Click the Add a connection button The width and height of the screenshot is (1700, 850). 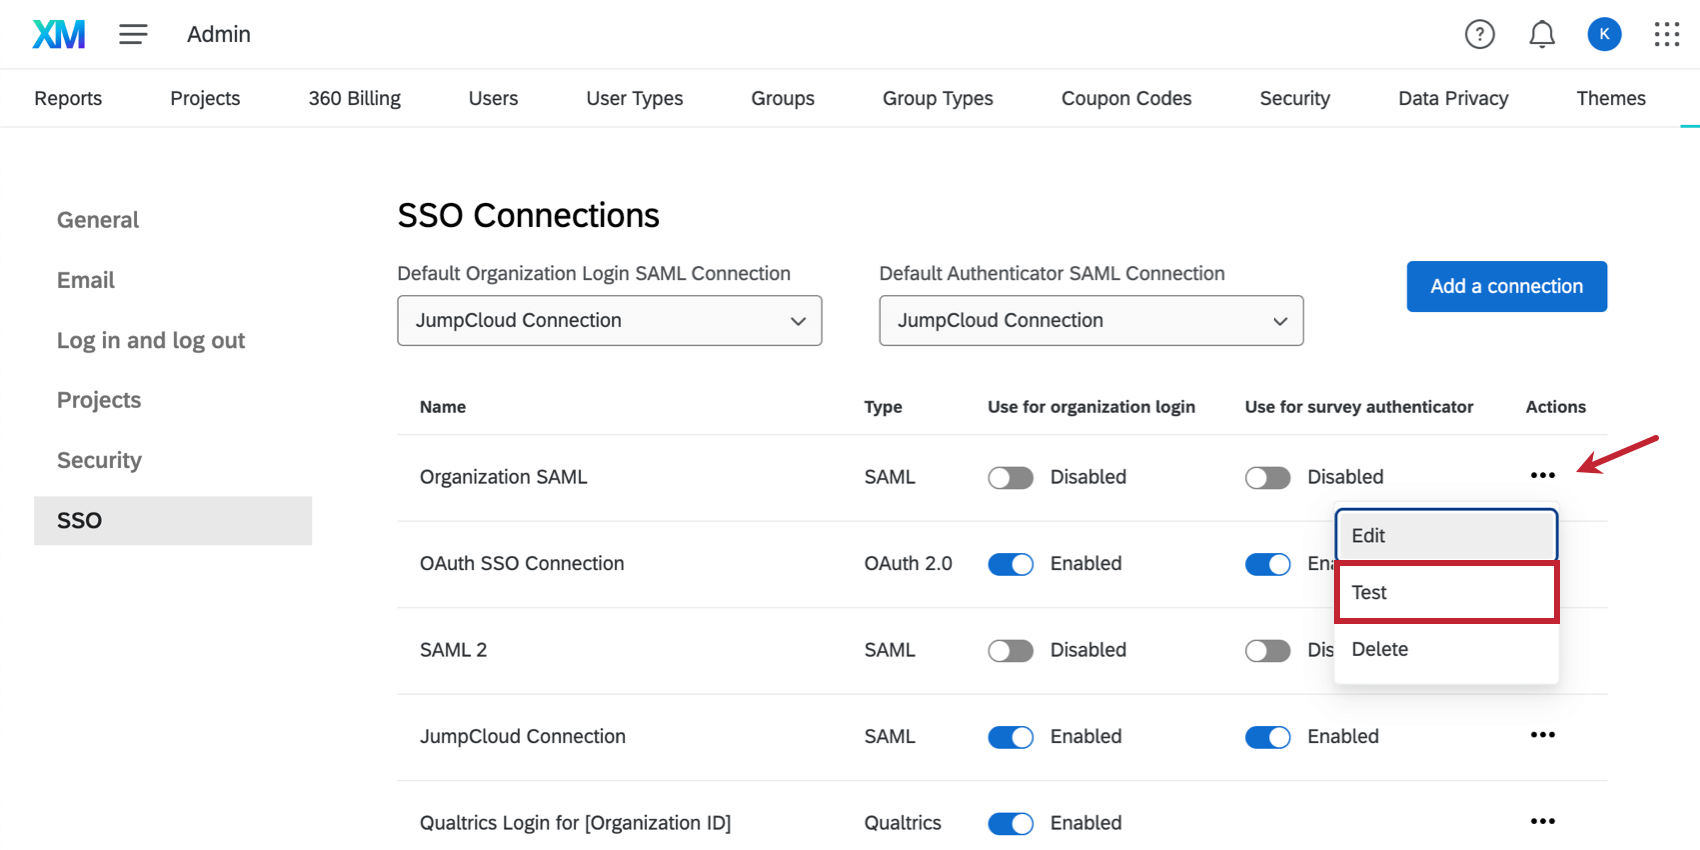tap(1506, 286)
